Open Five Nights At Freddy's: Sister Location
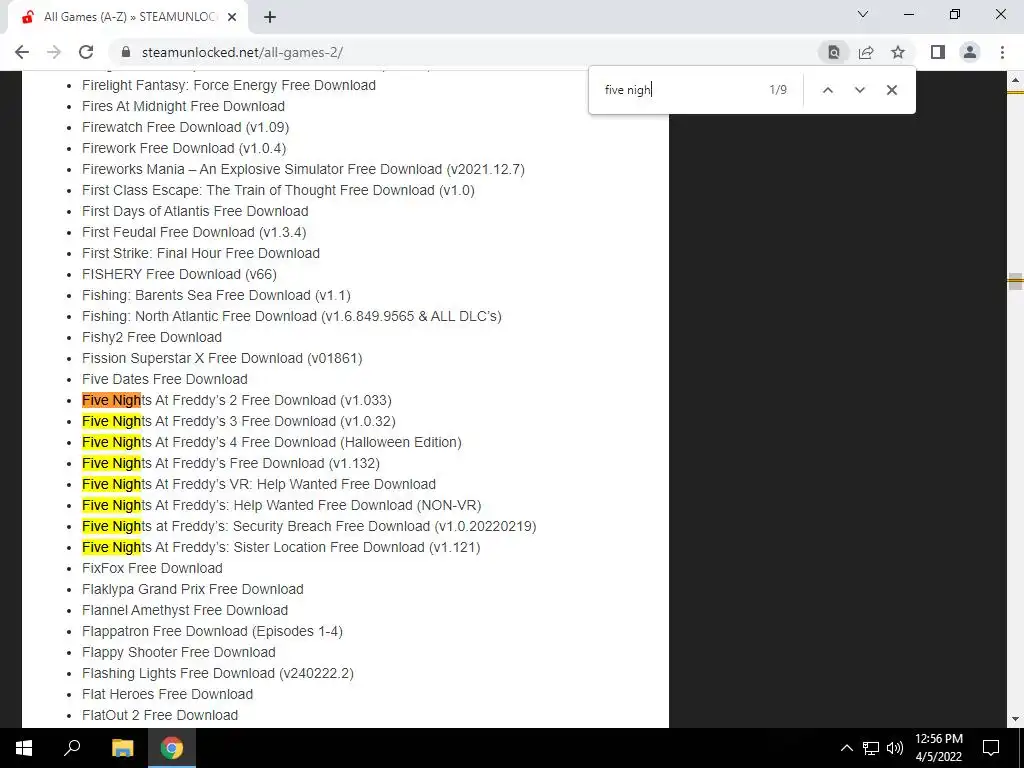Viewport: 1024px width, 768px height. pyautogui.click(x=281, y=547)
